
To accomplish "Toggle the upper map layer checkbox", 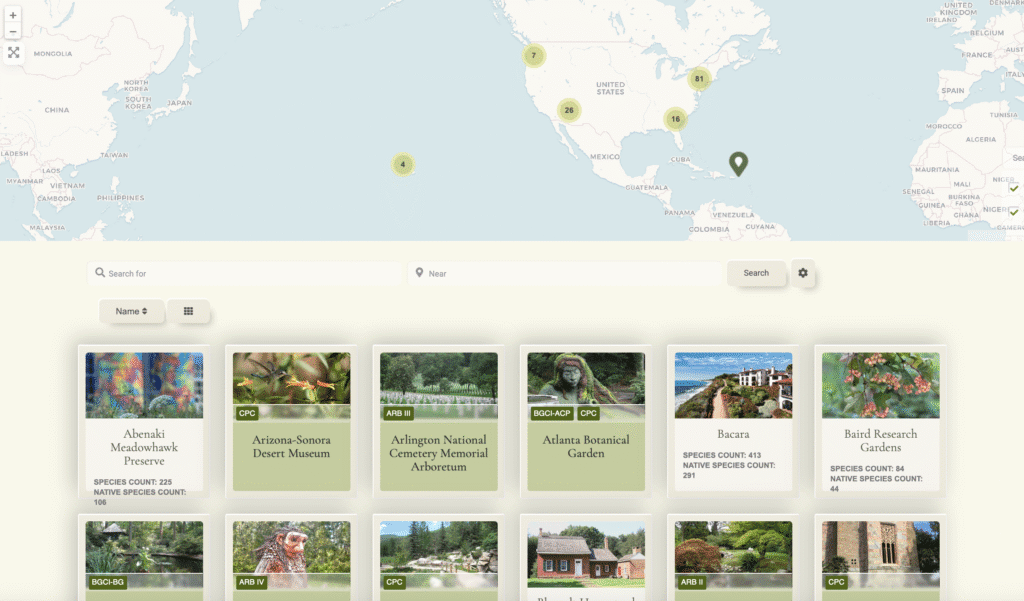I will pyautogui.click(x=1013, y=188).
